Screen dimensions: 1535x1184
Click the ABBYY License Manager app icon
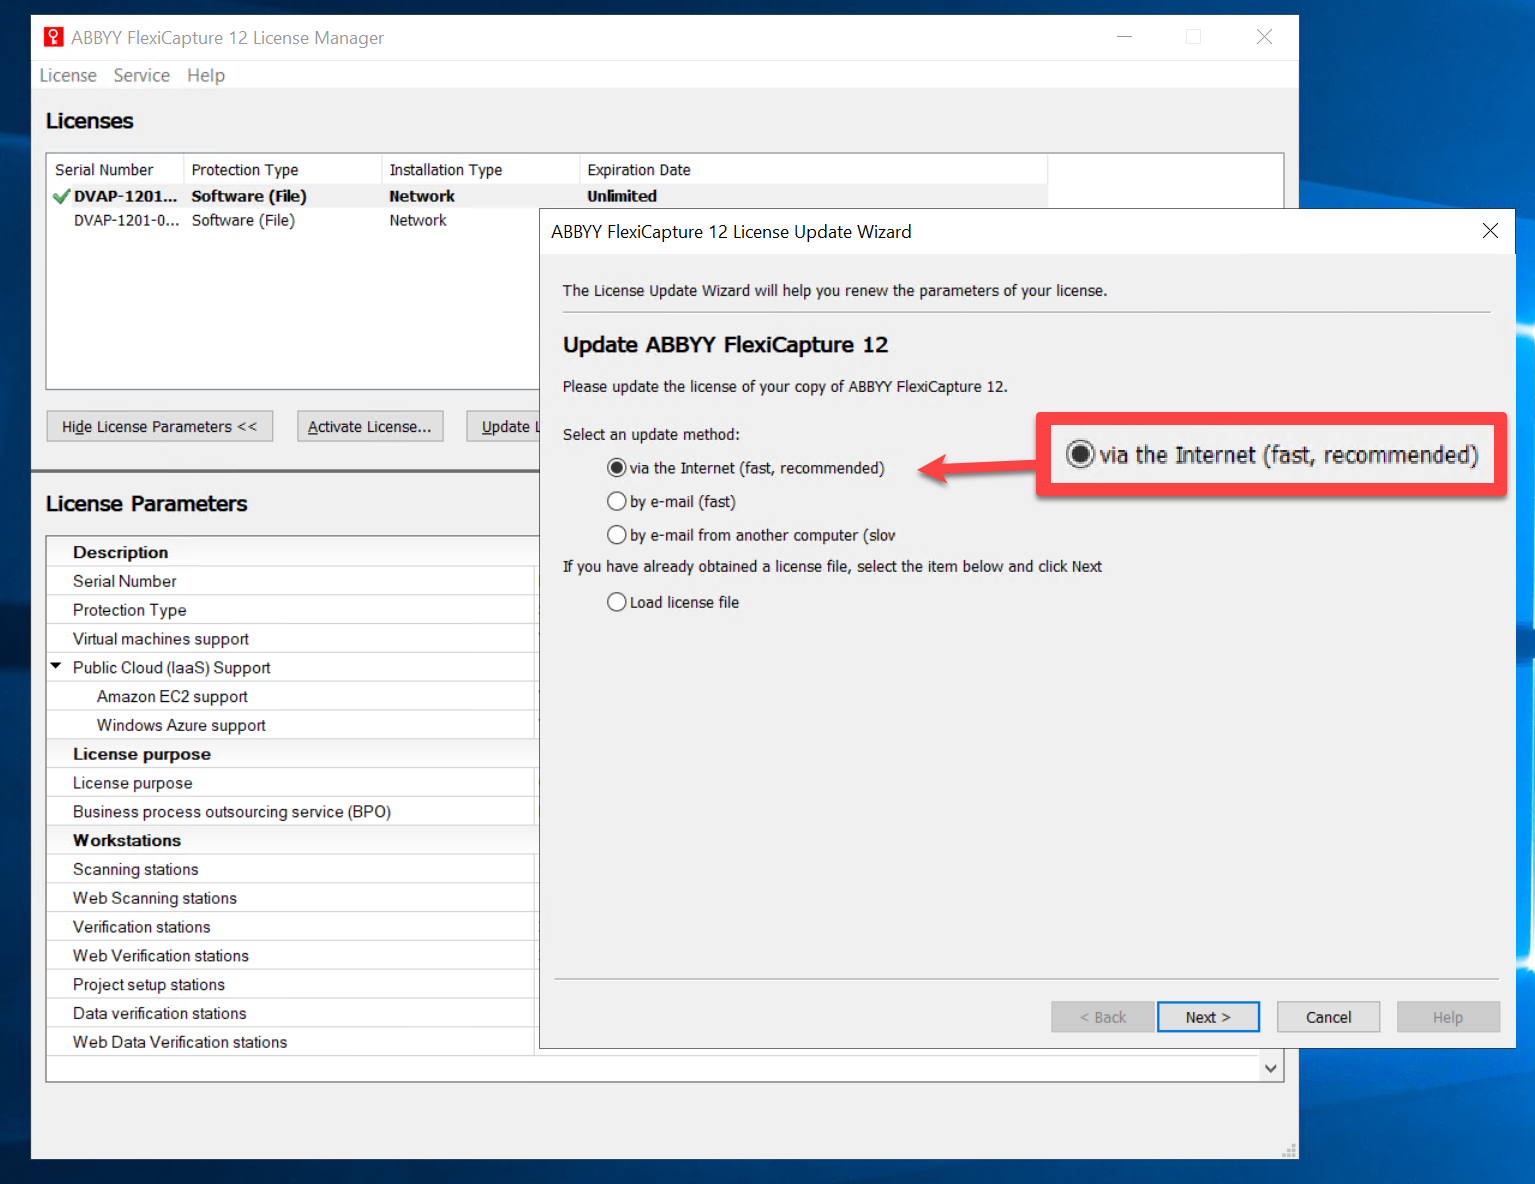(54, 37)
